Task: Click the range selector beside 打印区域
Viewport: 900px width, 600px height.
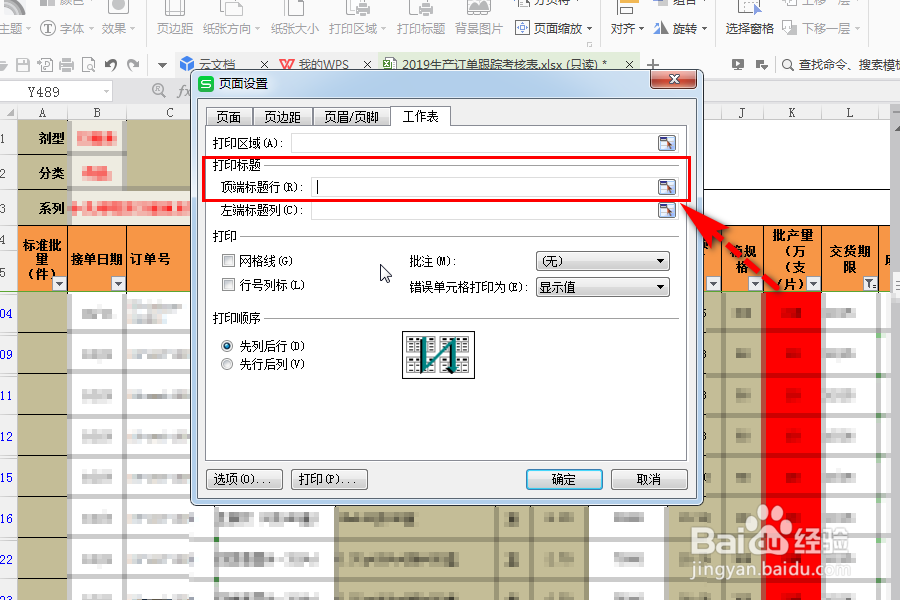Action: [x=667, y=142]
